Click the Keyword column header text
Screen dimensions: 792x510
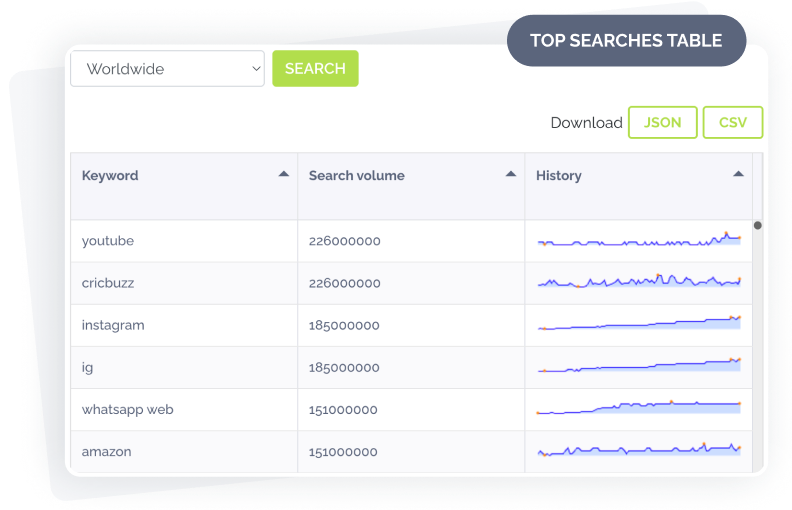point(110,176)
